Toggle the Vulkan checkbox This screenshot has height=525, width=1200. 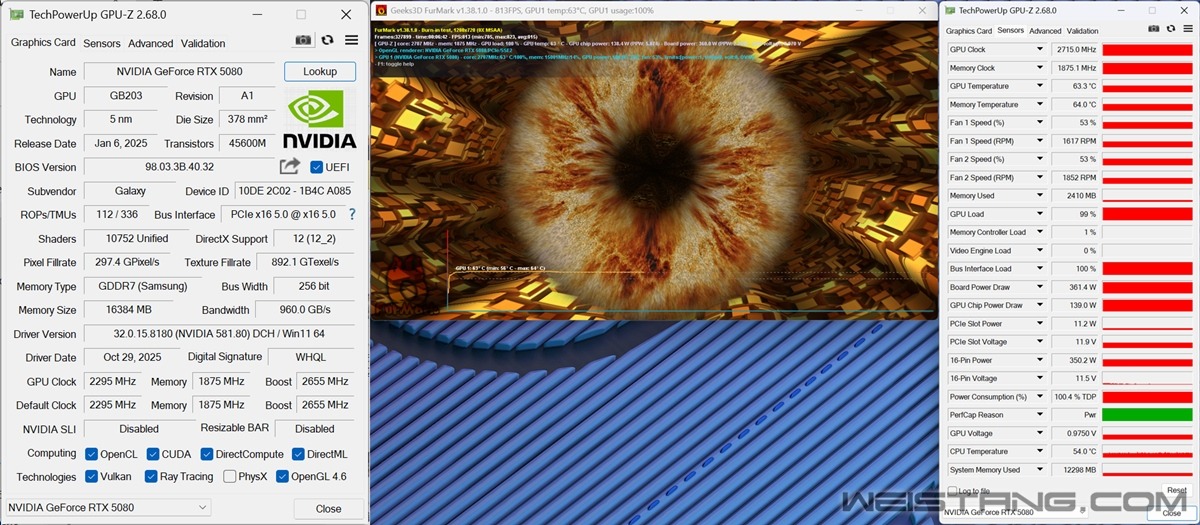pyautogui.click(x=91, y=477)
